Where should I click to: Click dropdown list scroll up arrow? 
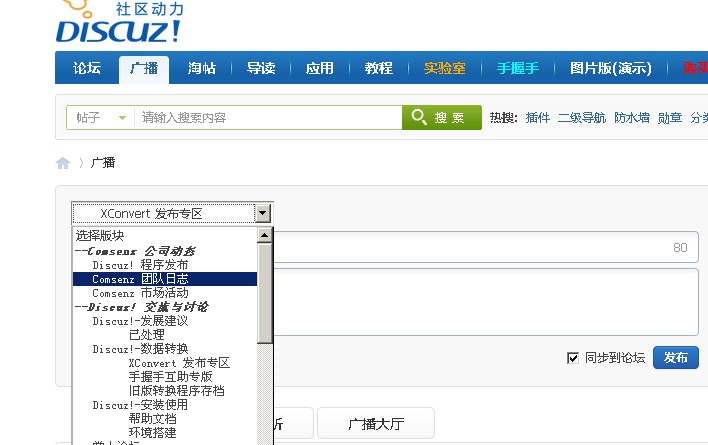pyautogui.click(x=265, y=235)
